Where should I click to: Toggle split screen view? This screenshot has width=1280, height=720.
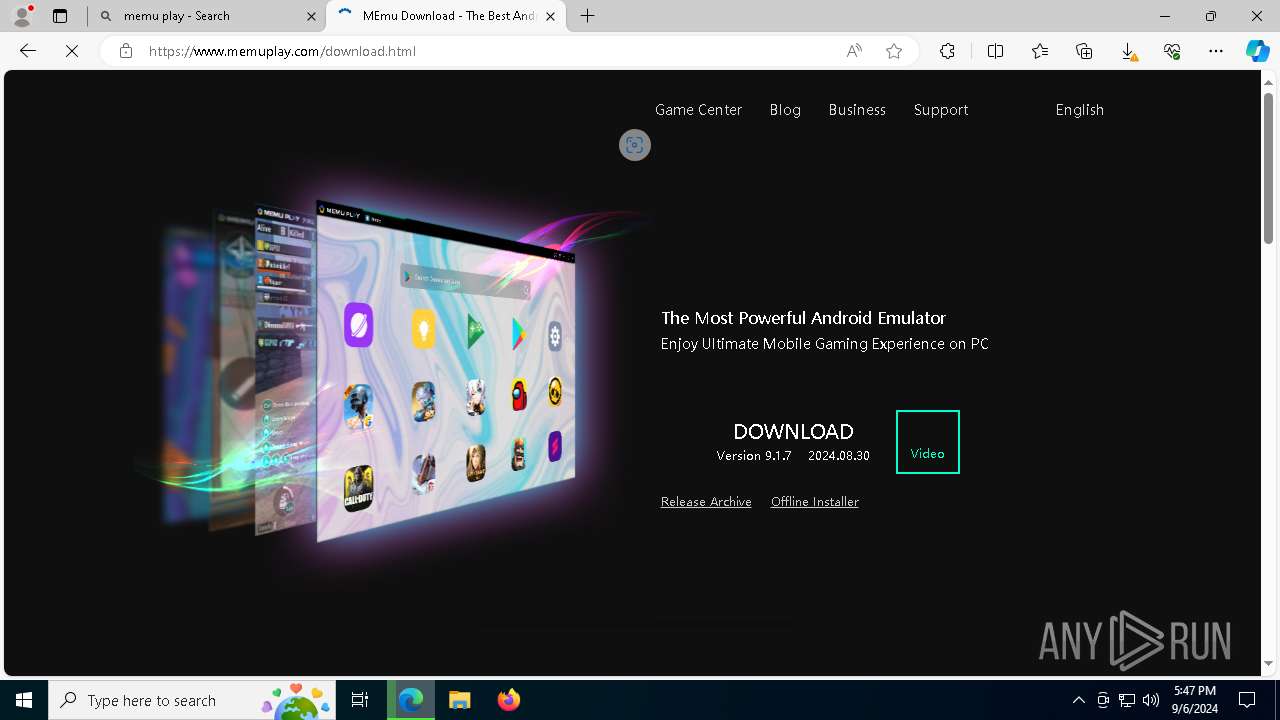pyautogui.click(x=995, y=51)
